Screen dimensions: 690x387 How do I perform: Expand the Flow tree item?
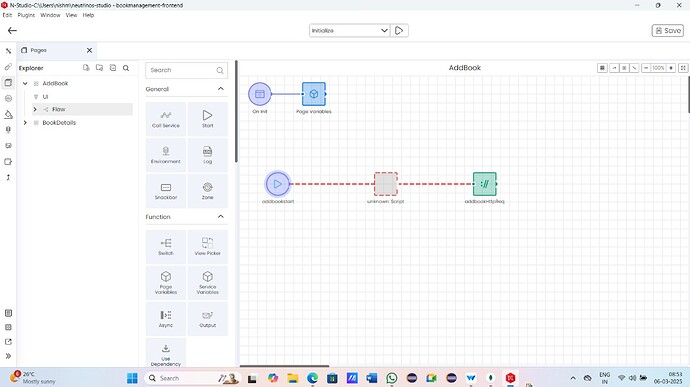click(x=35, y=109)
